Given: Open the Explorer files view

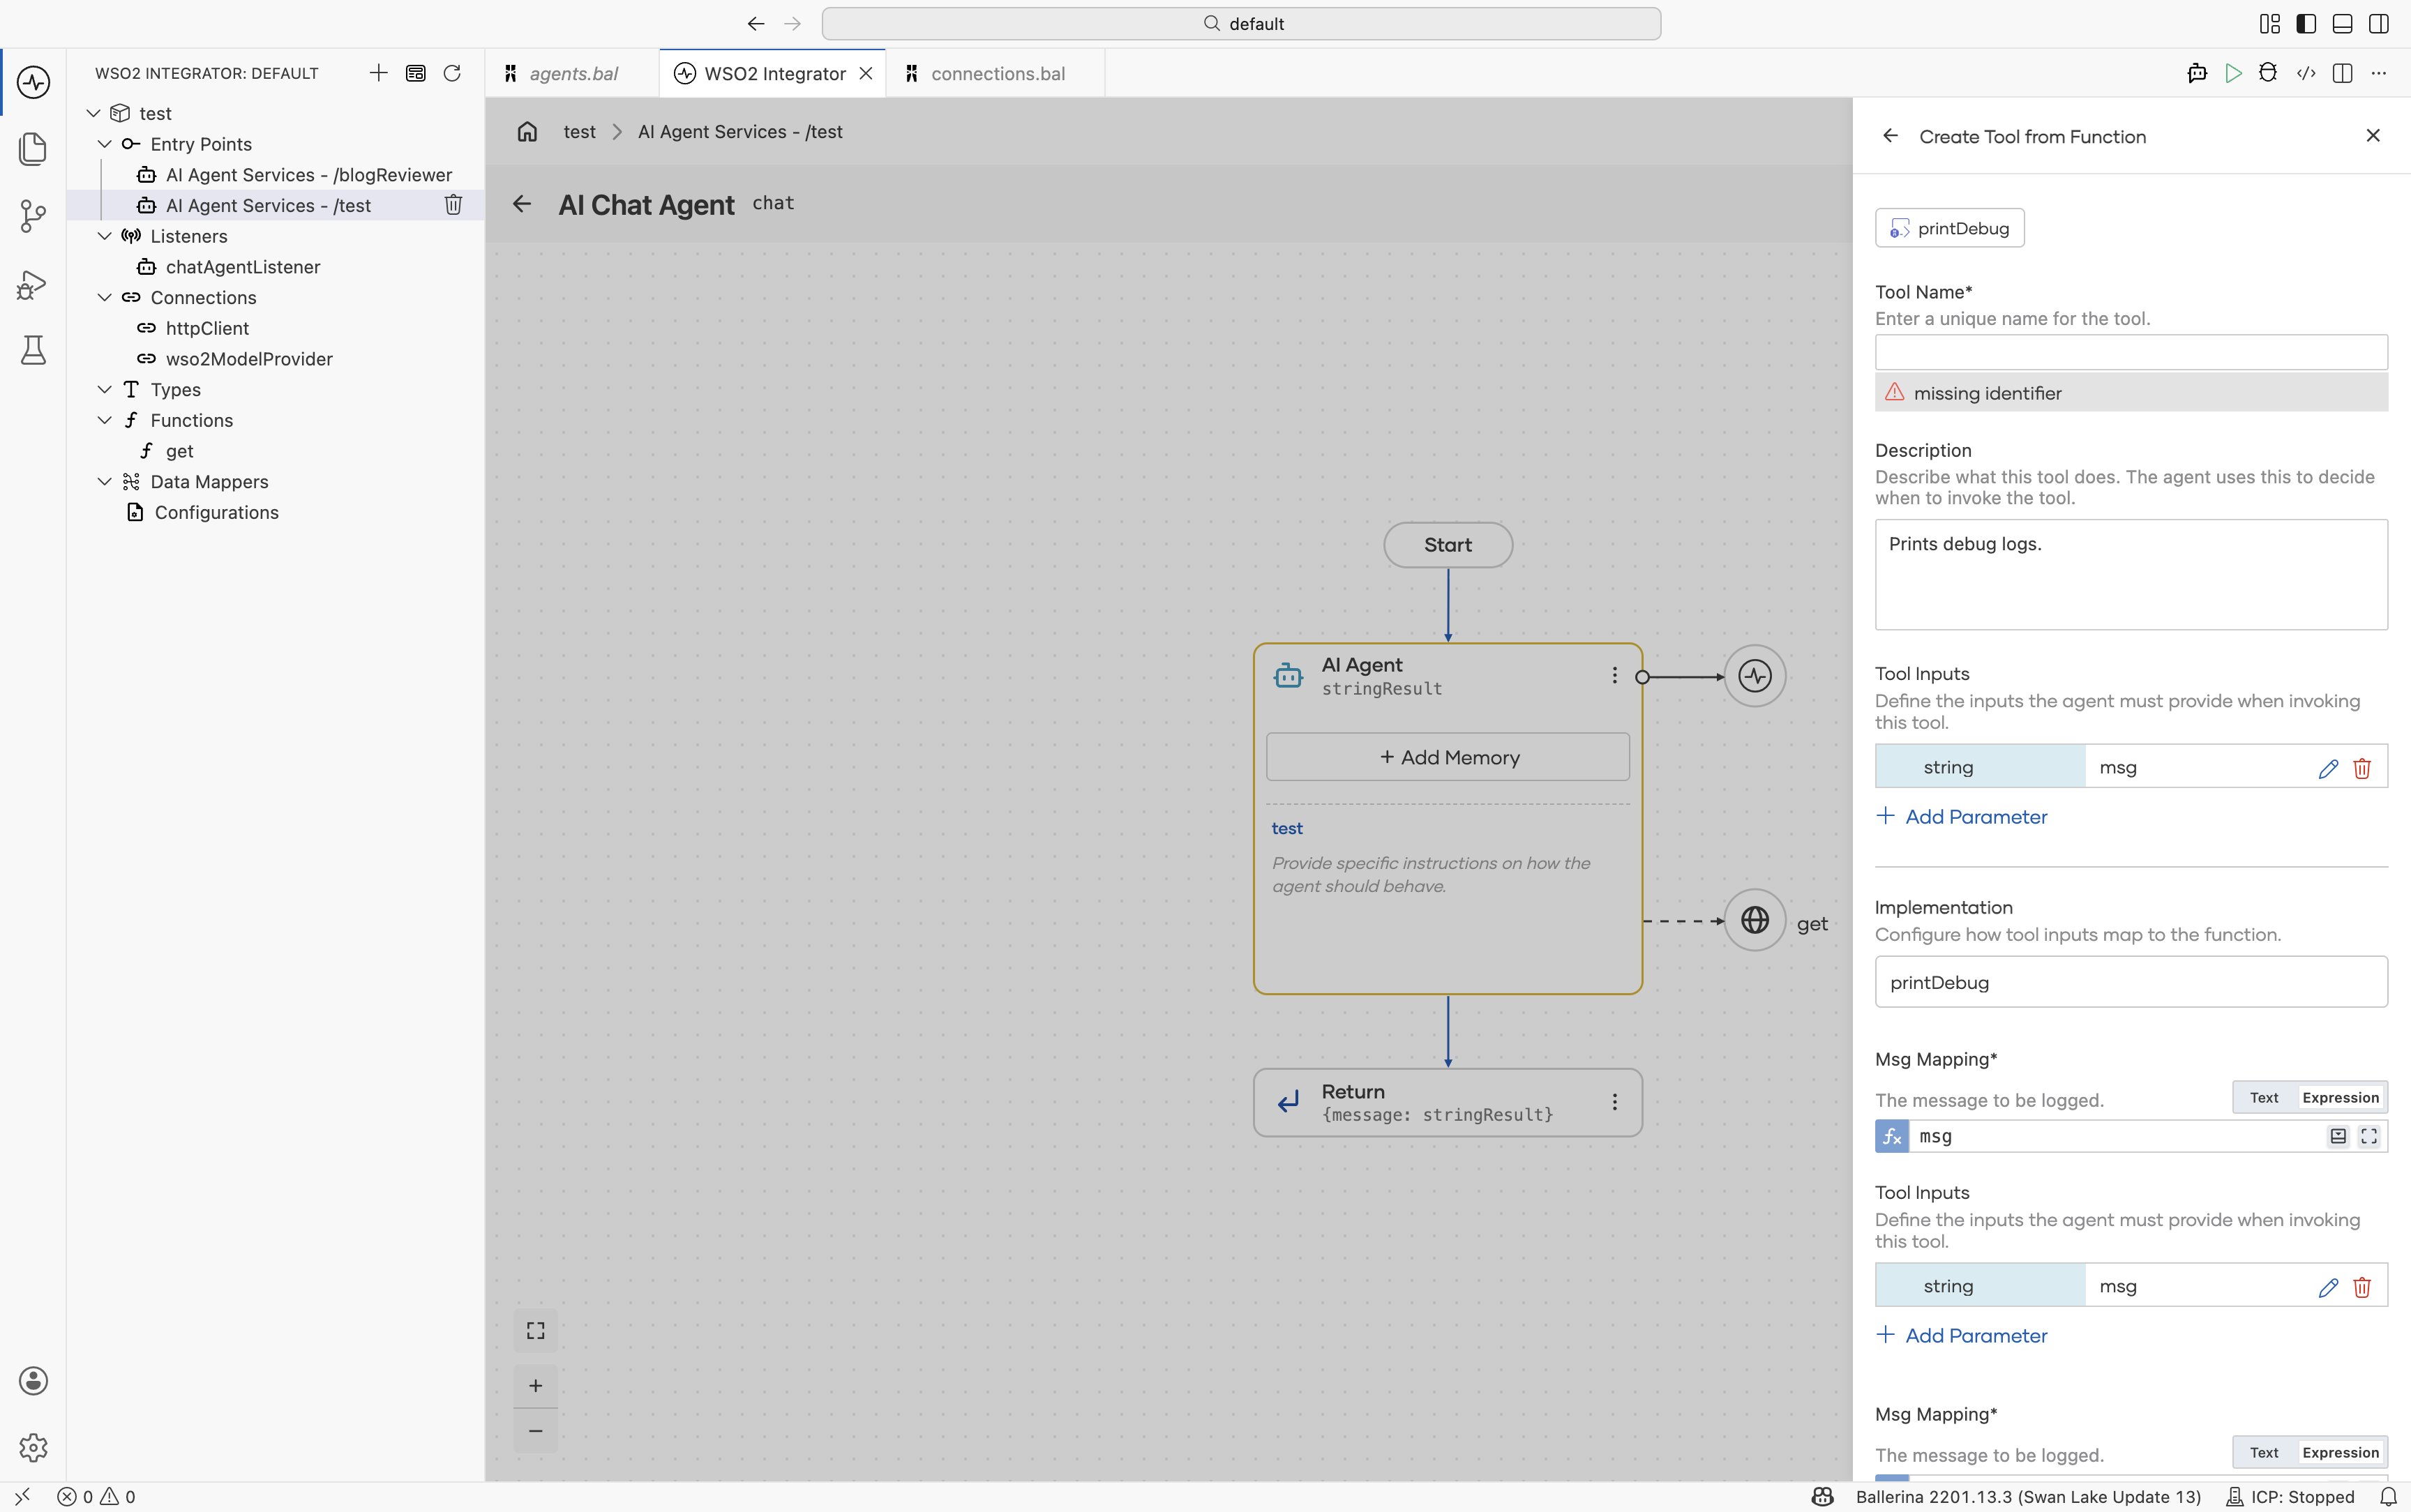Looking at the screenshot, I should (33, 149).
